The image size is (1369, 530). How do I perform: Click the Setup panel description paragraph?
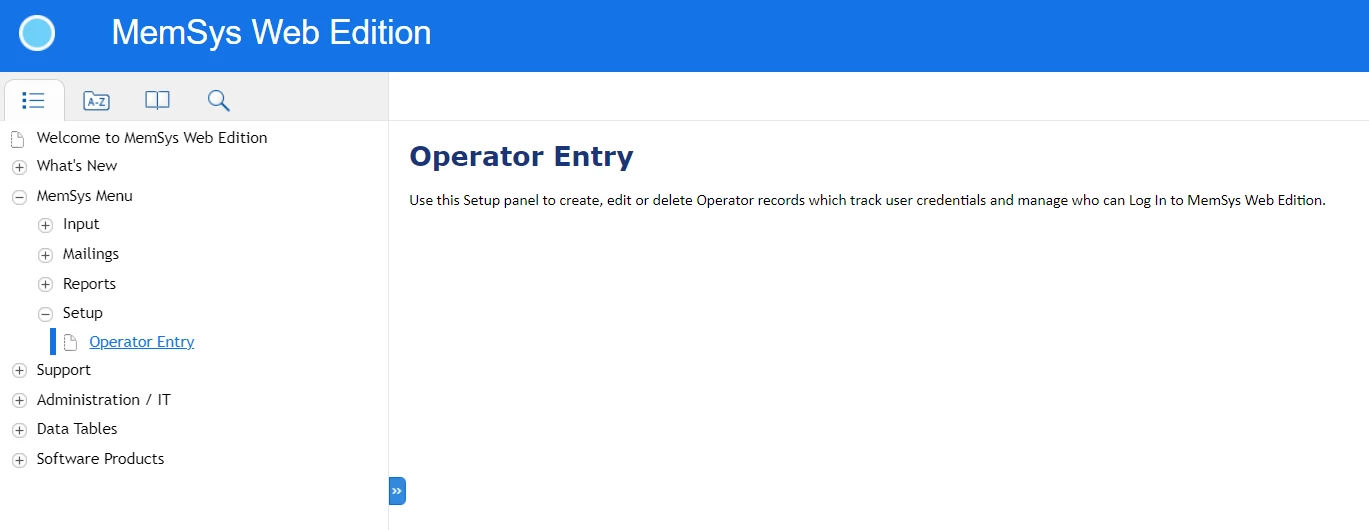pyautogui.click(x=867, y=200)
